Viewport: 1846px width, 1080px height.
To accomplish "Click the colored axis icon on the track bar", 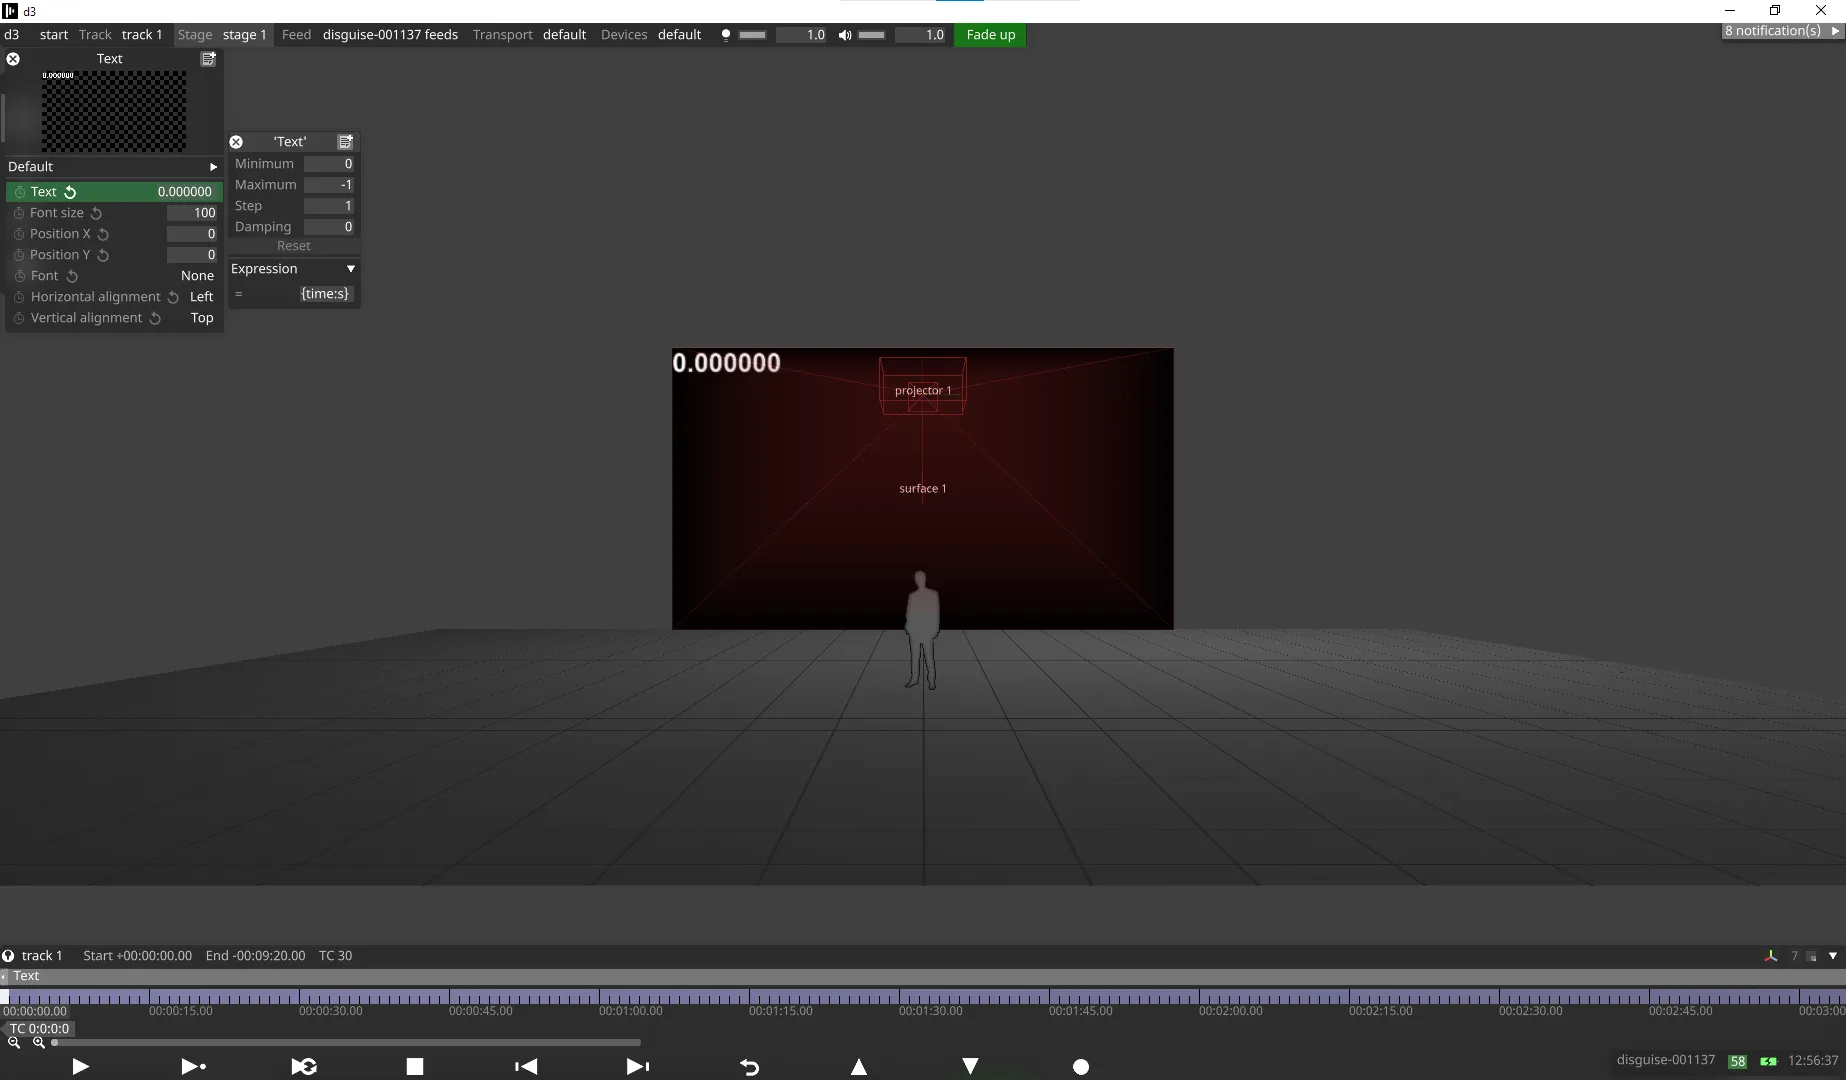I will [1770, 956].
